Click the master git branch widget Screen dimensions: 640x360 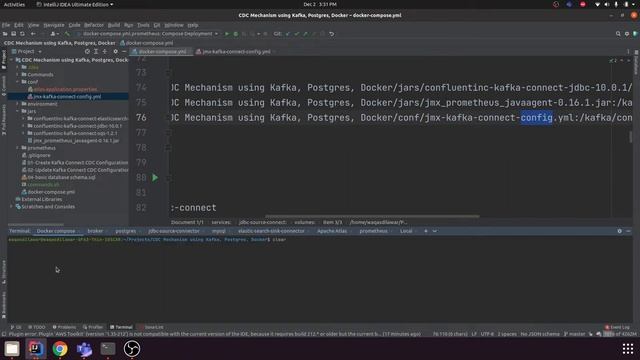click(575, 334)
